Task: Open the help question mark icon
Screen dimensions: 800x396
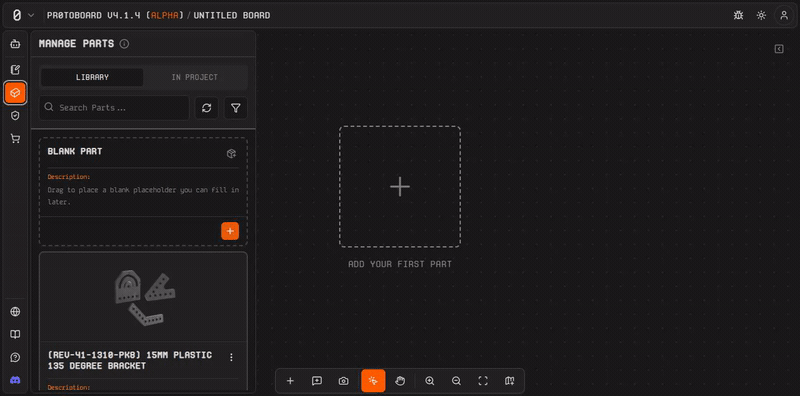Action: [15, 357]
